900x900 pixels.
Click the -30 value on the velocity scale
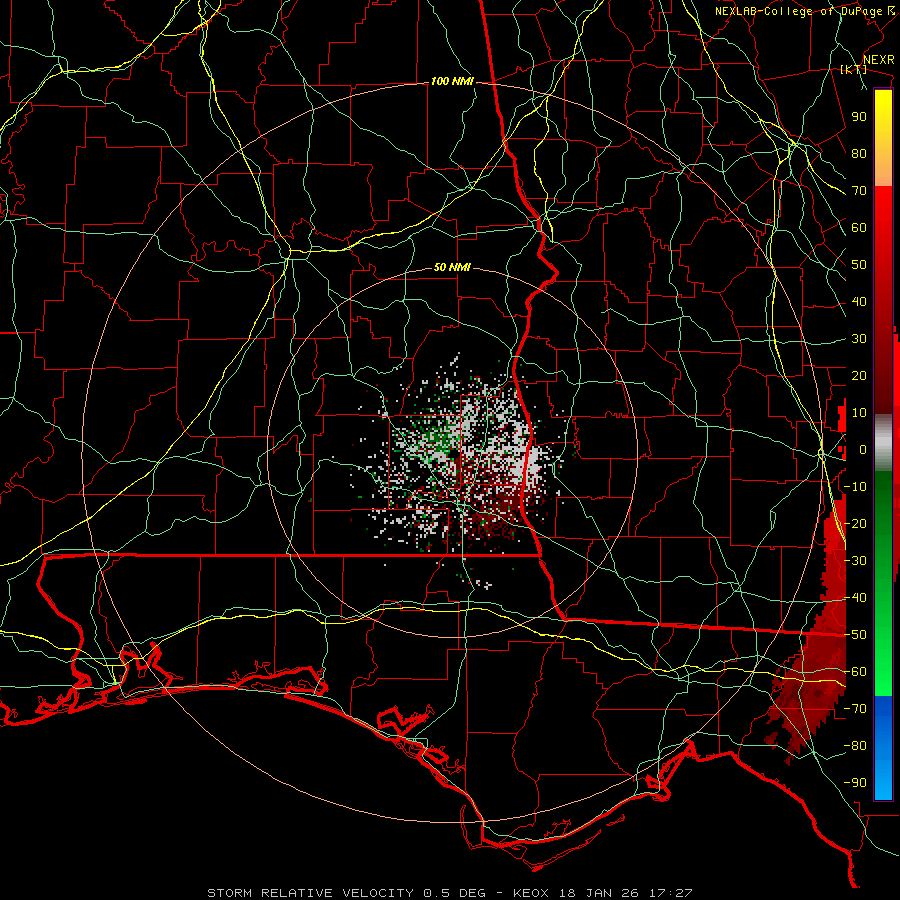(x=855, y=561)
